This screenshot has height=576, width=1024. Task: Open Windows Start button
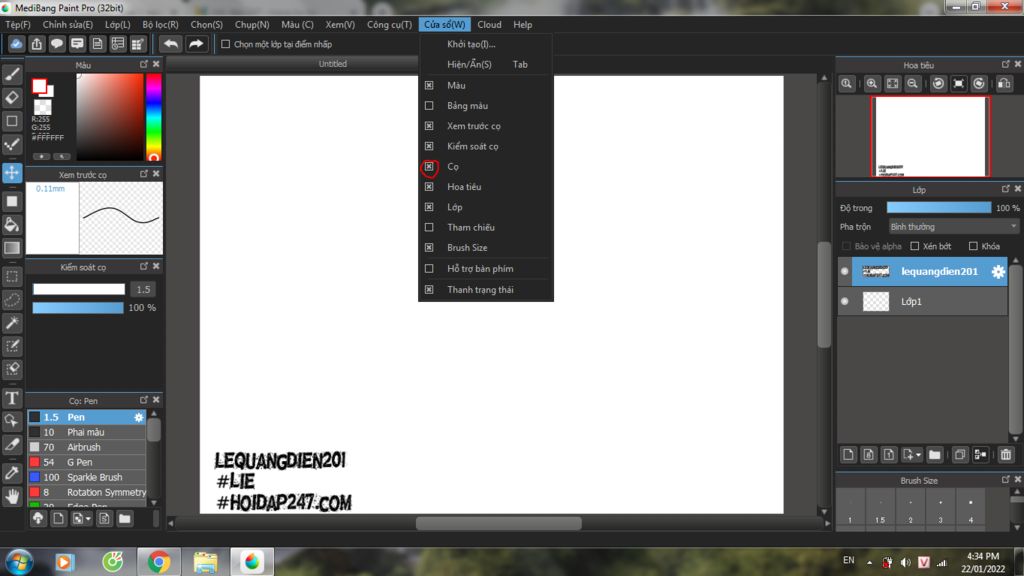pyautogui.click(x=19, y=562)
